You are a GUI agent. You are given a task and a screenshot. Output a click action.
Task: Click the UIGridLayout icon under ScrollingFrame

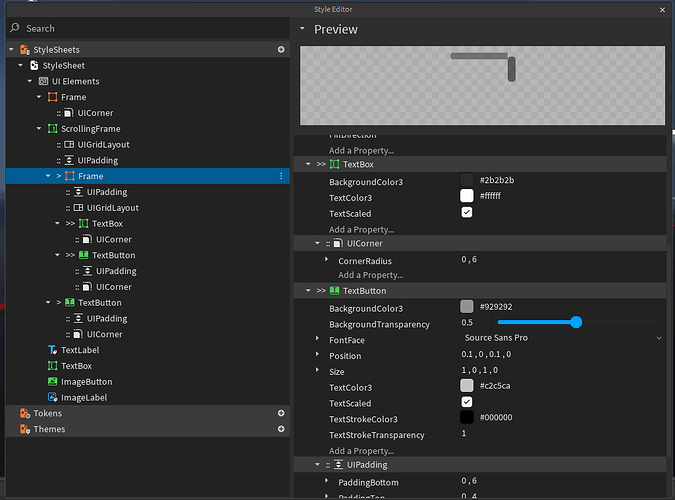tap(69, 145)
